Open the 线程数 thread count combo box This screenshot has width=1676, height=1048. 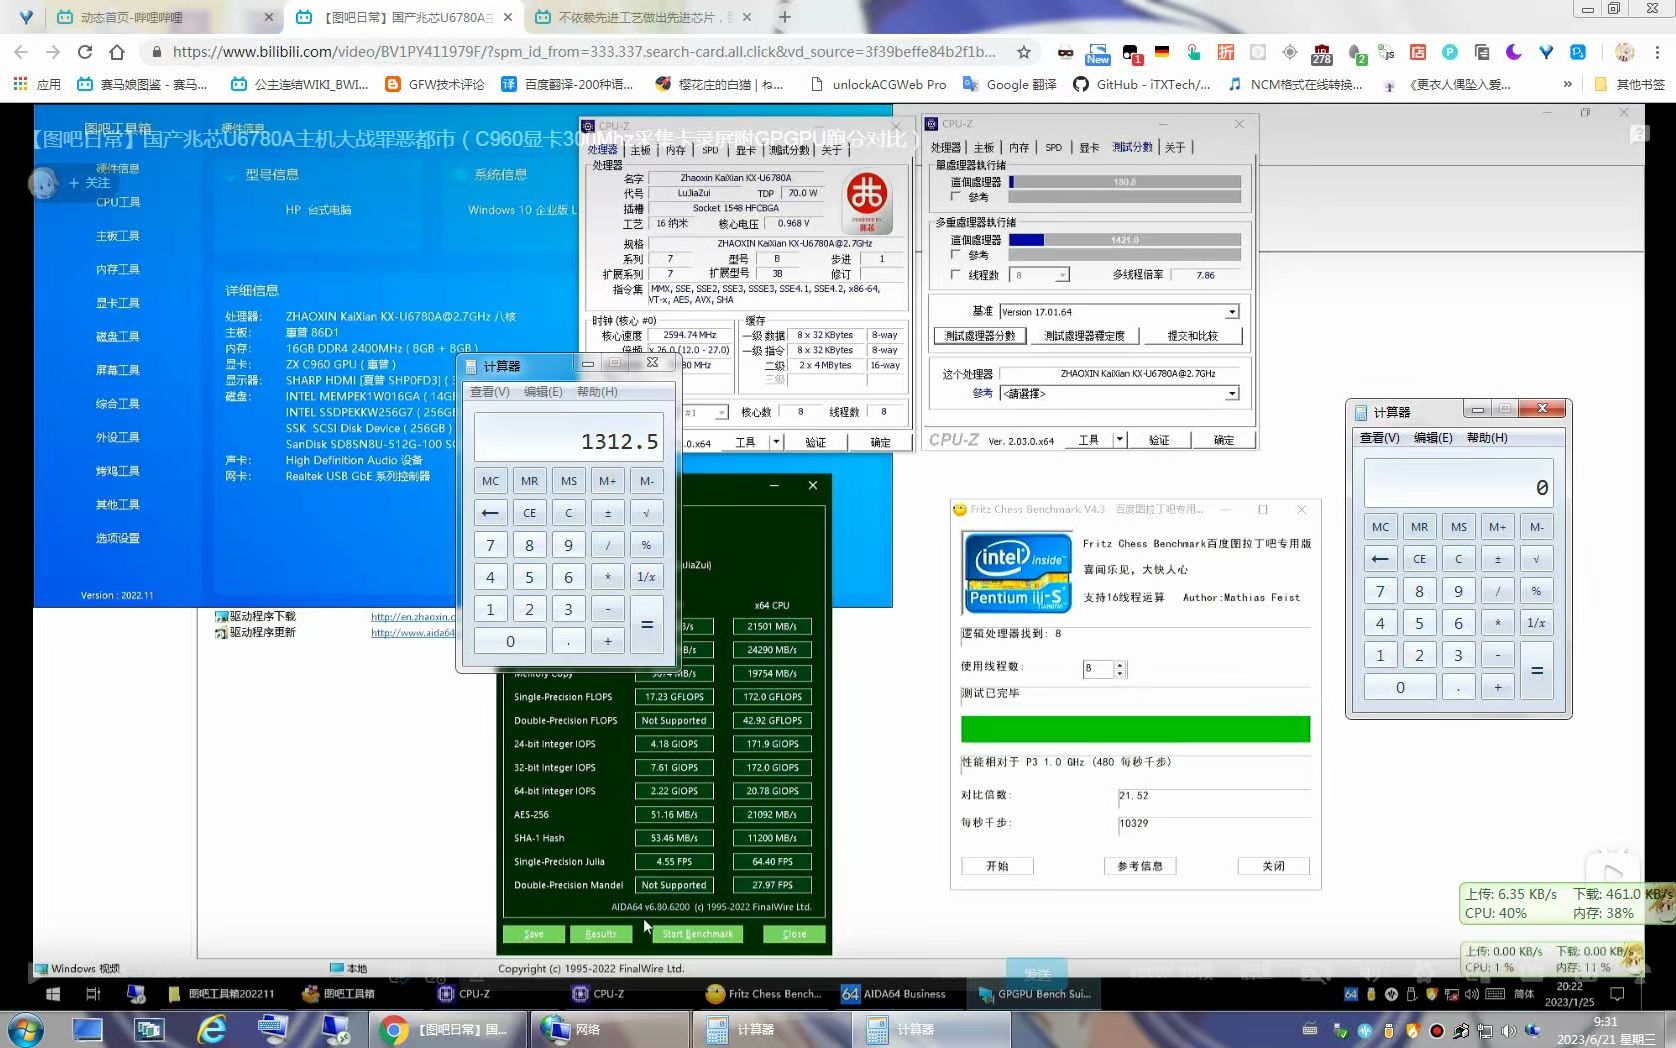pos(1040,275)
